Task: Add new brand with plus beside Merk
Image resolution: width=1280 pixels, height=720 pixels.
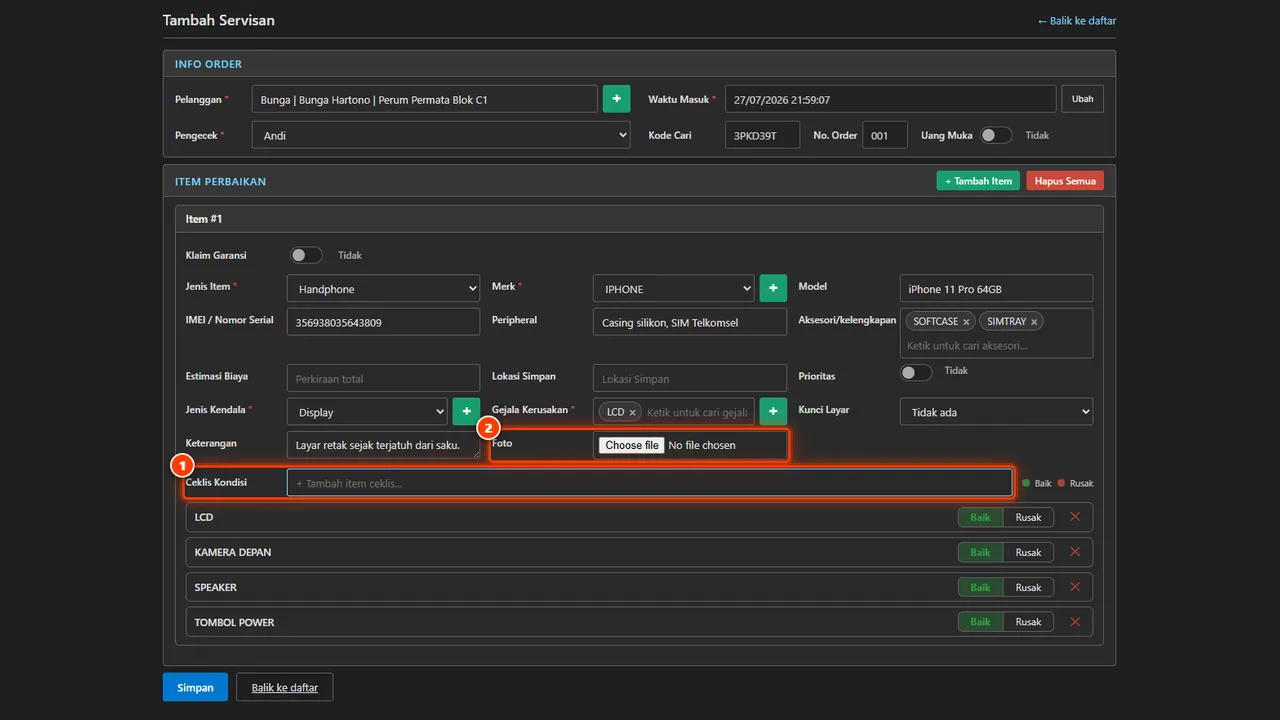Action: point(773,288)
